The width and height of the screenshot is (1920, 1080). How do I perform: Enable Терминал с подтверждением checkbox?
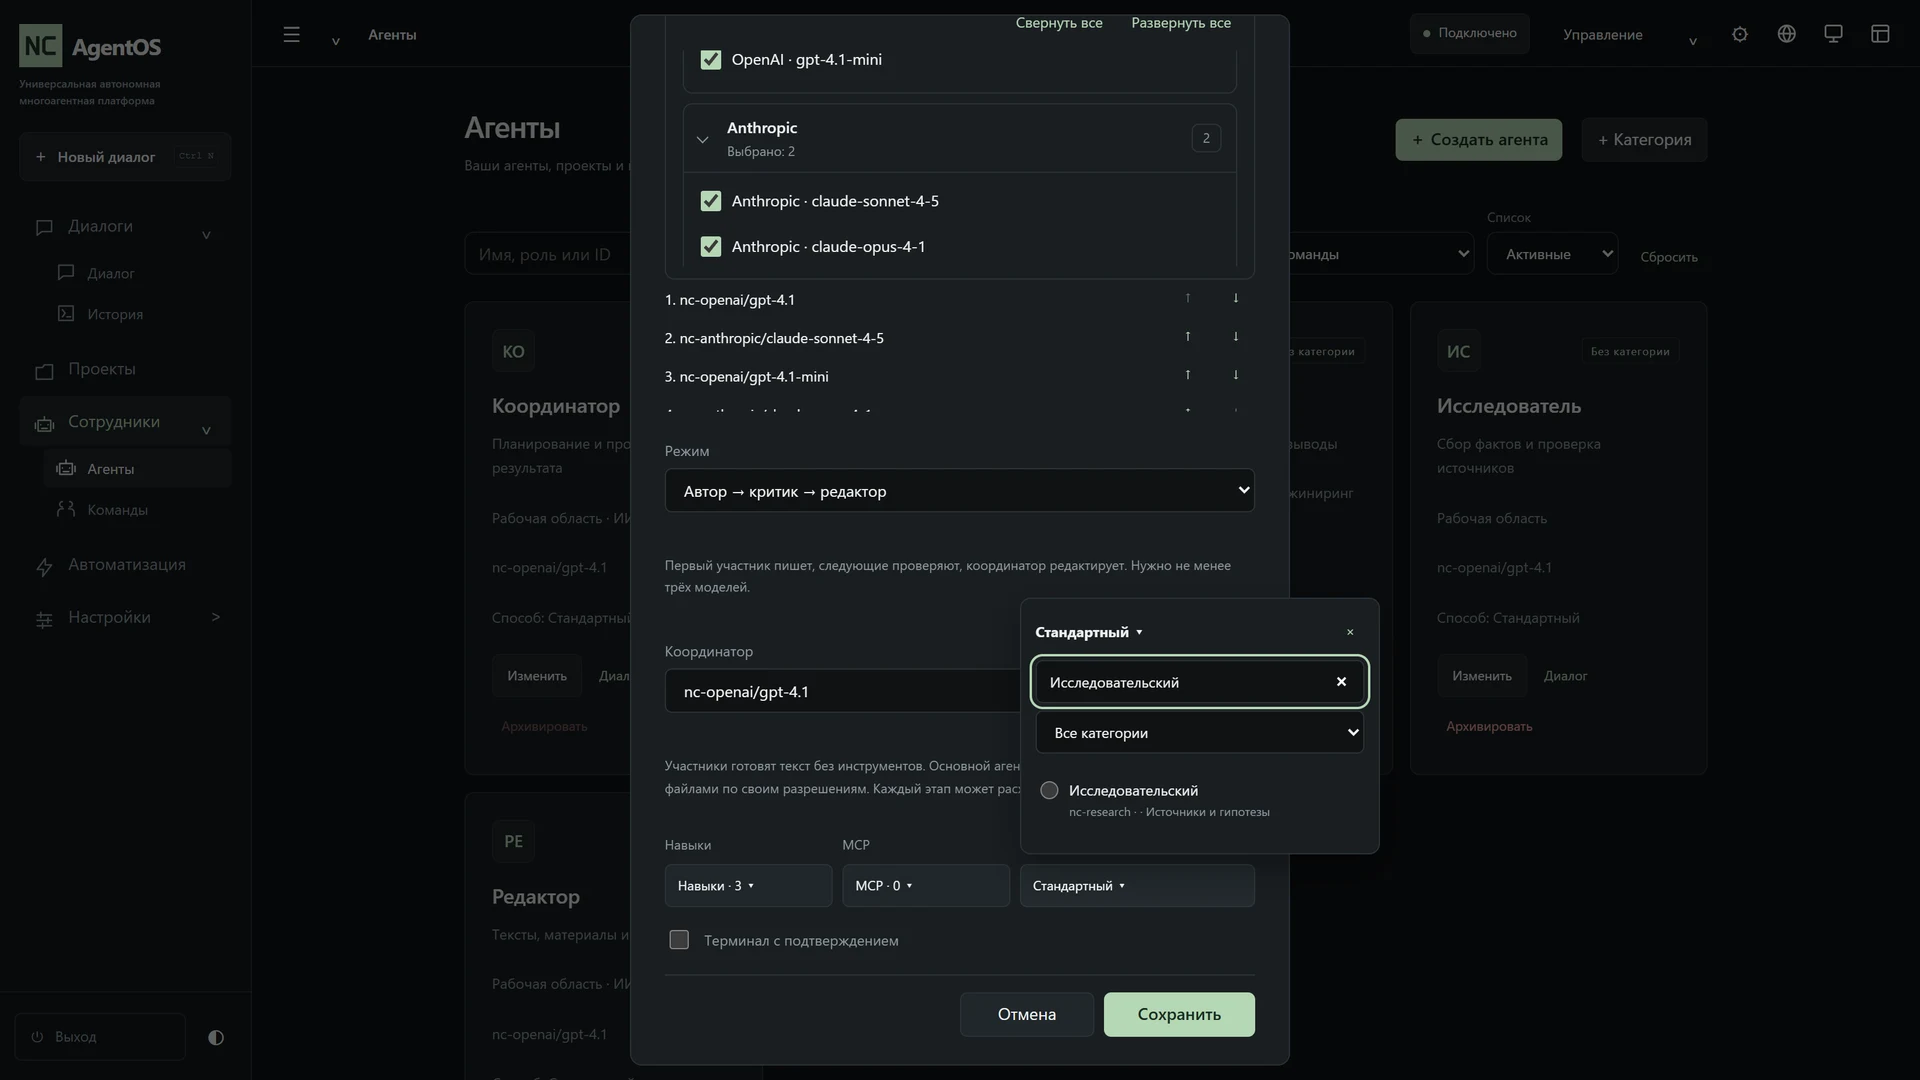[679, 940]
